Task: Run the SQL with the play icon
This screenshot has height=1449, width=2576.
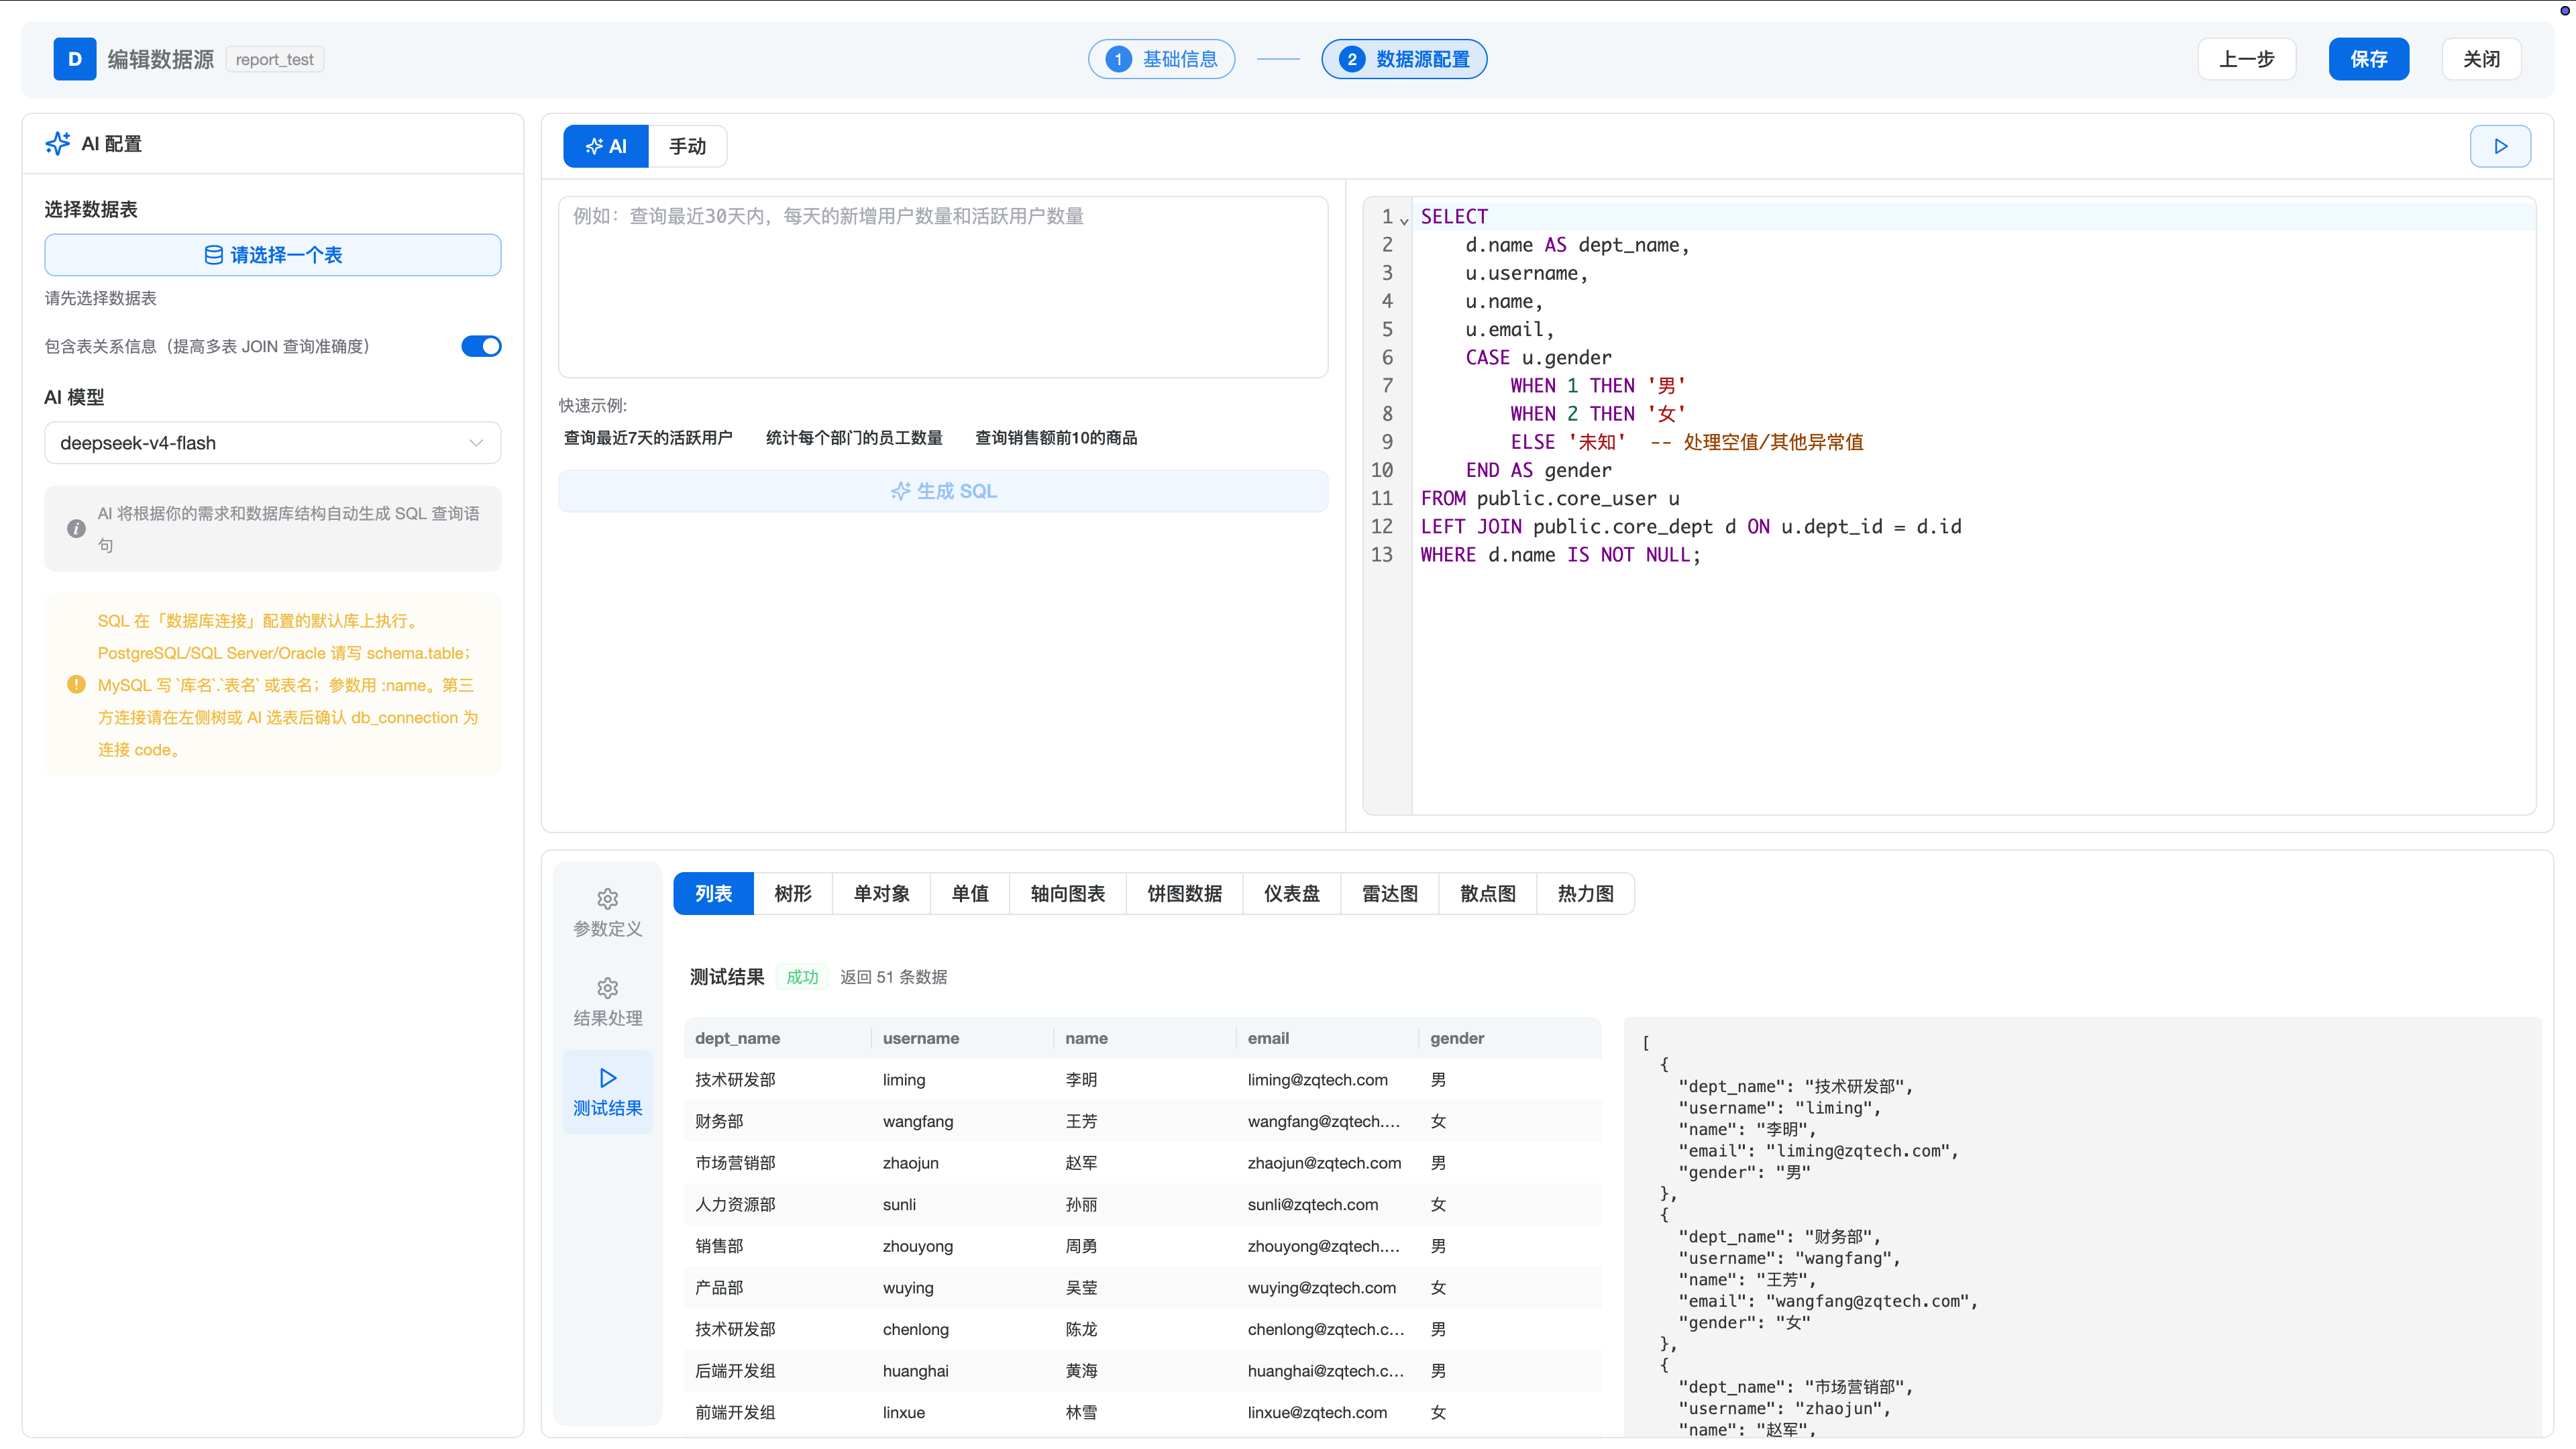Action: 2499,146
